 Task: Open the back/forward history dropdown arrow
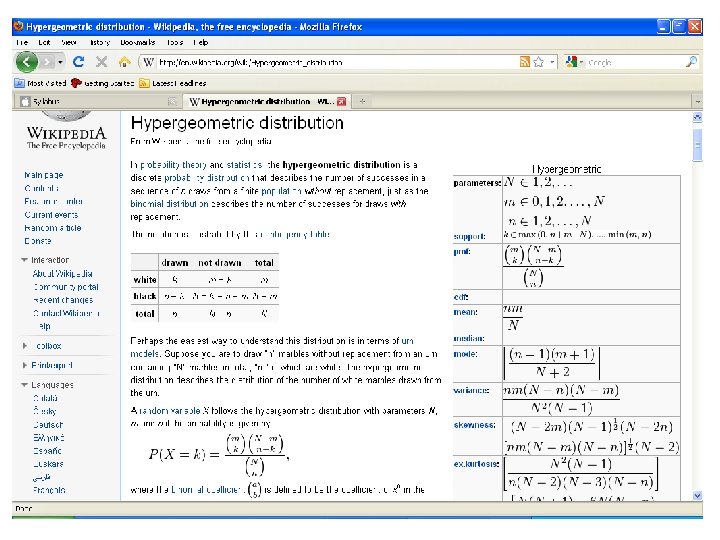coord(61,62)
